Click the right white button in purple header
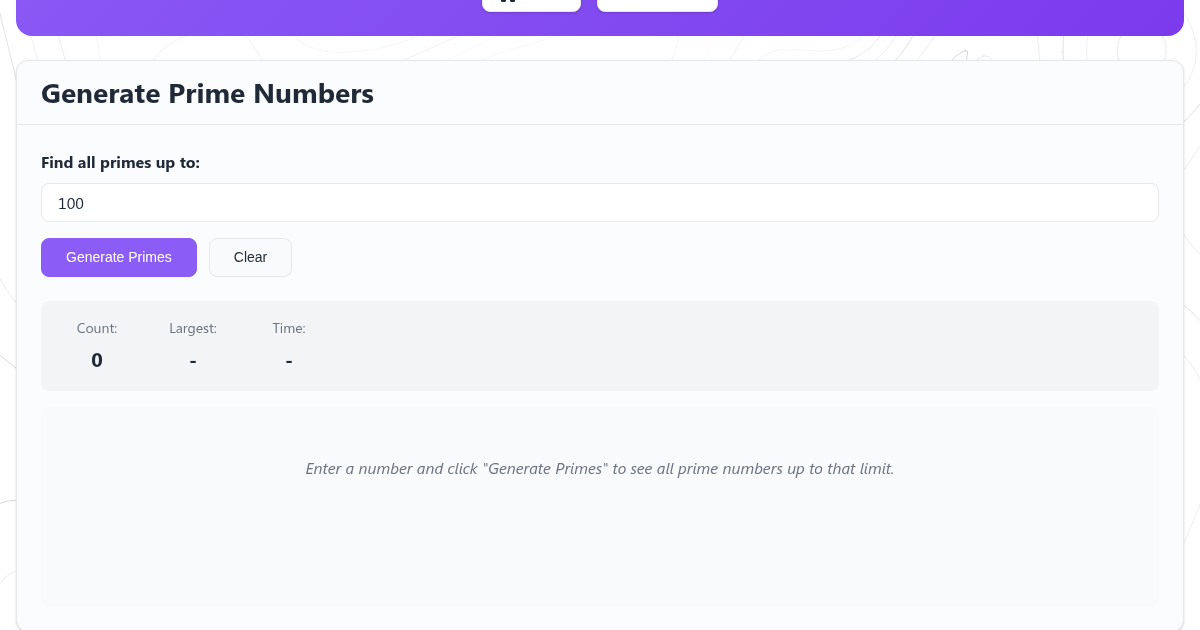 click(x=657, y=4)
